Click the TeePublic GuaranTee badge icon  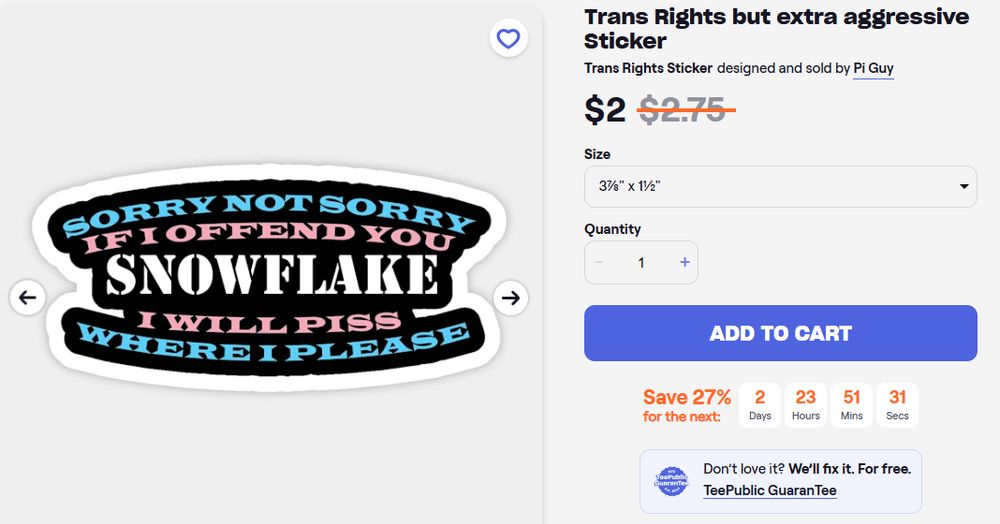pos(672,480)
